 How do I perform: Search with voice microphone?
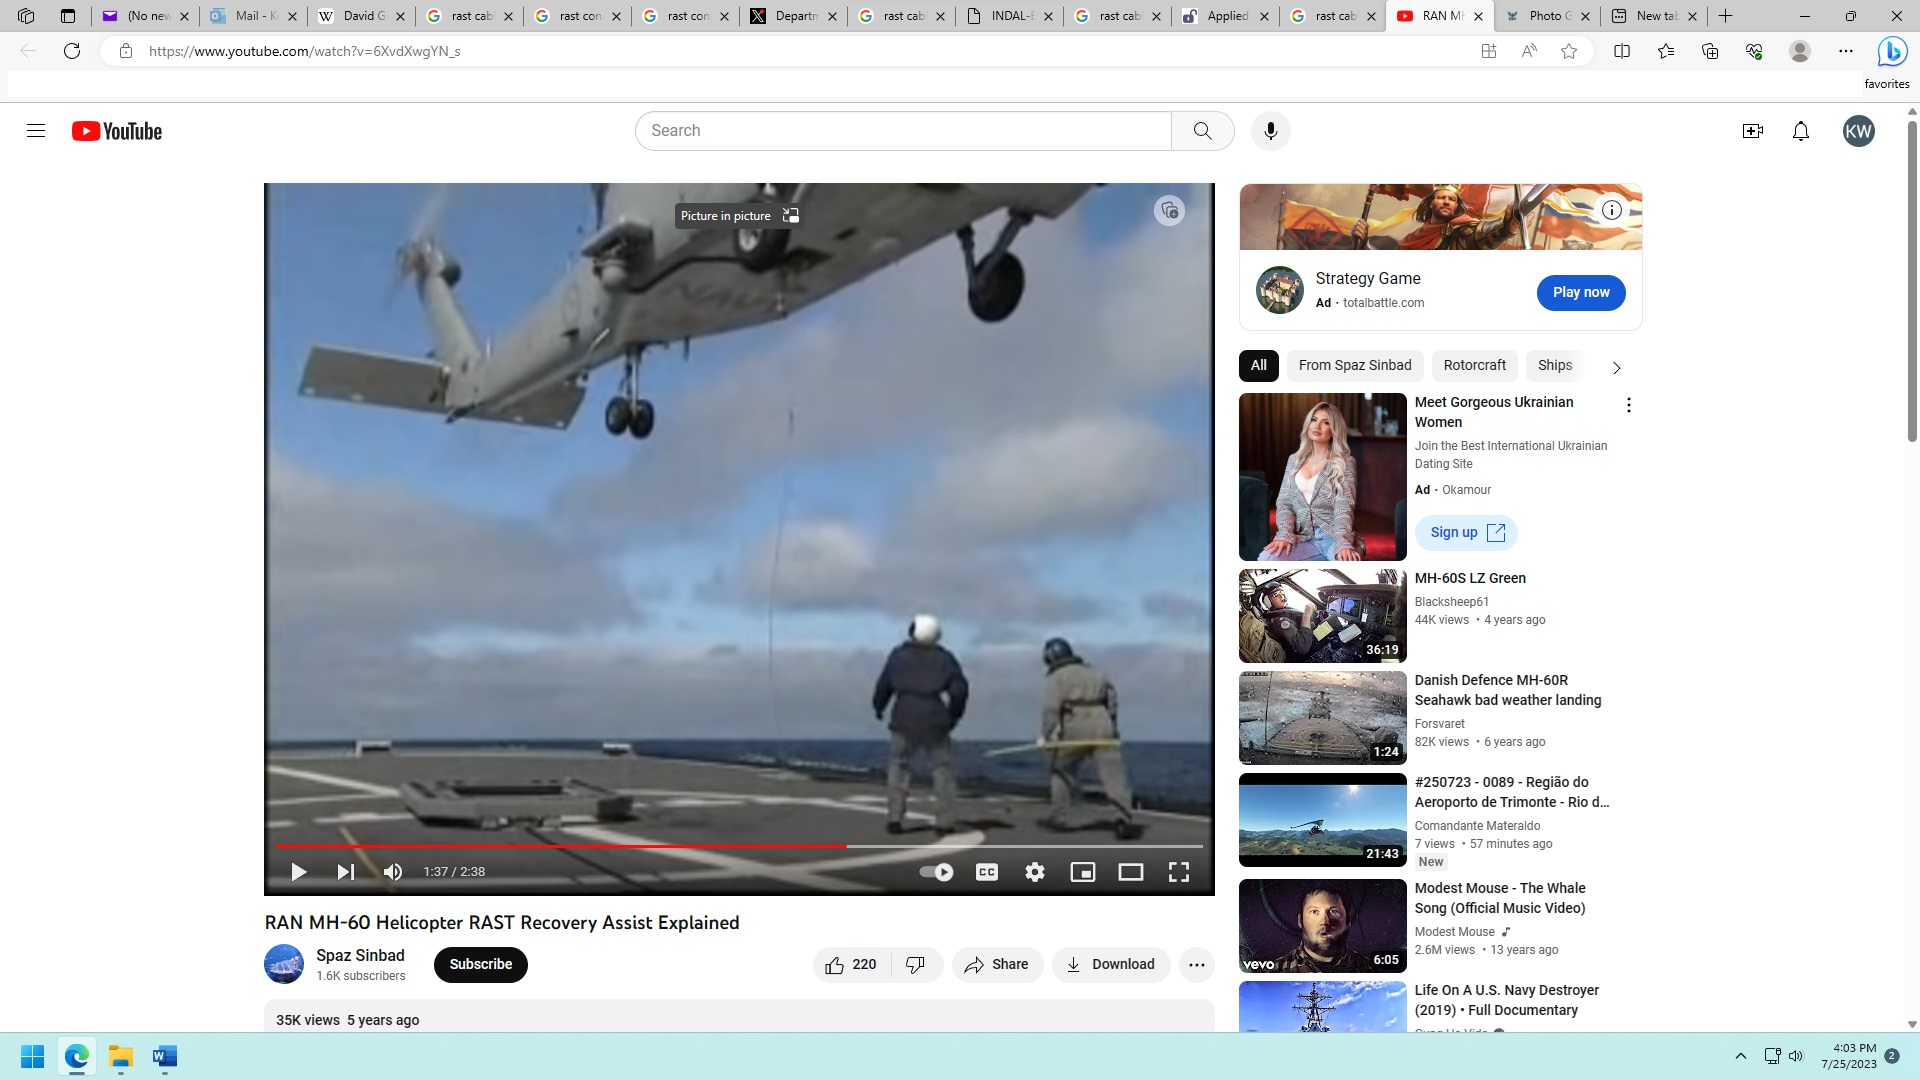click(1271, 131)
